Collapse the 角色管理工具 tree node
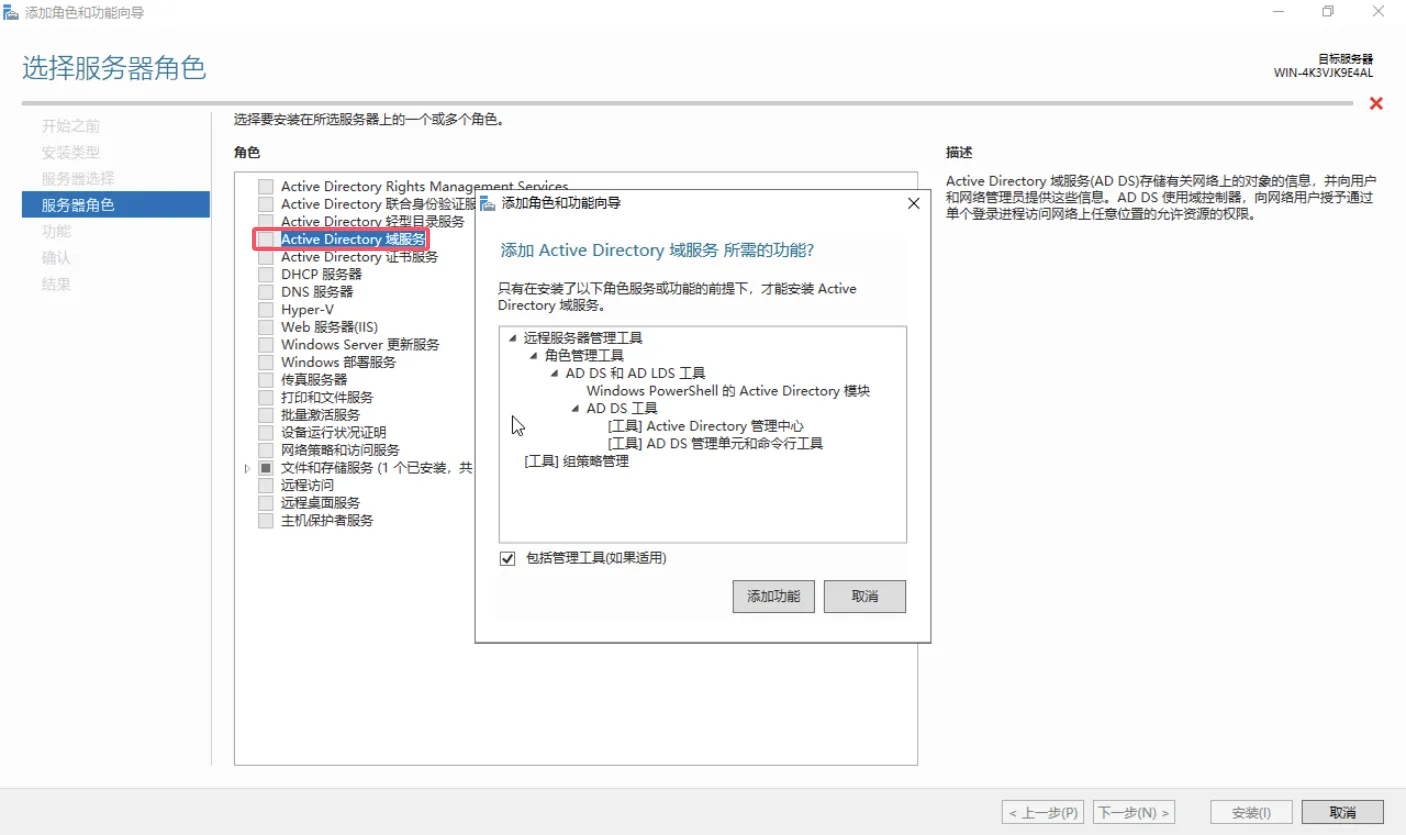Screen dimensions: 1406x835 [x=534, y=356]
